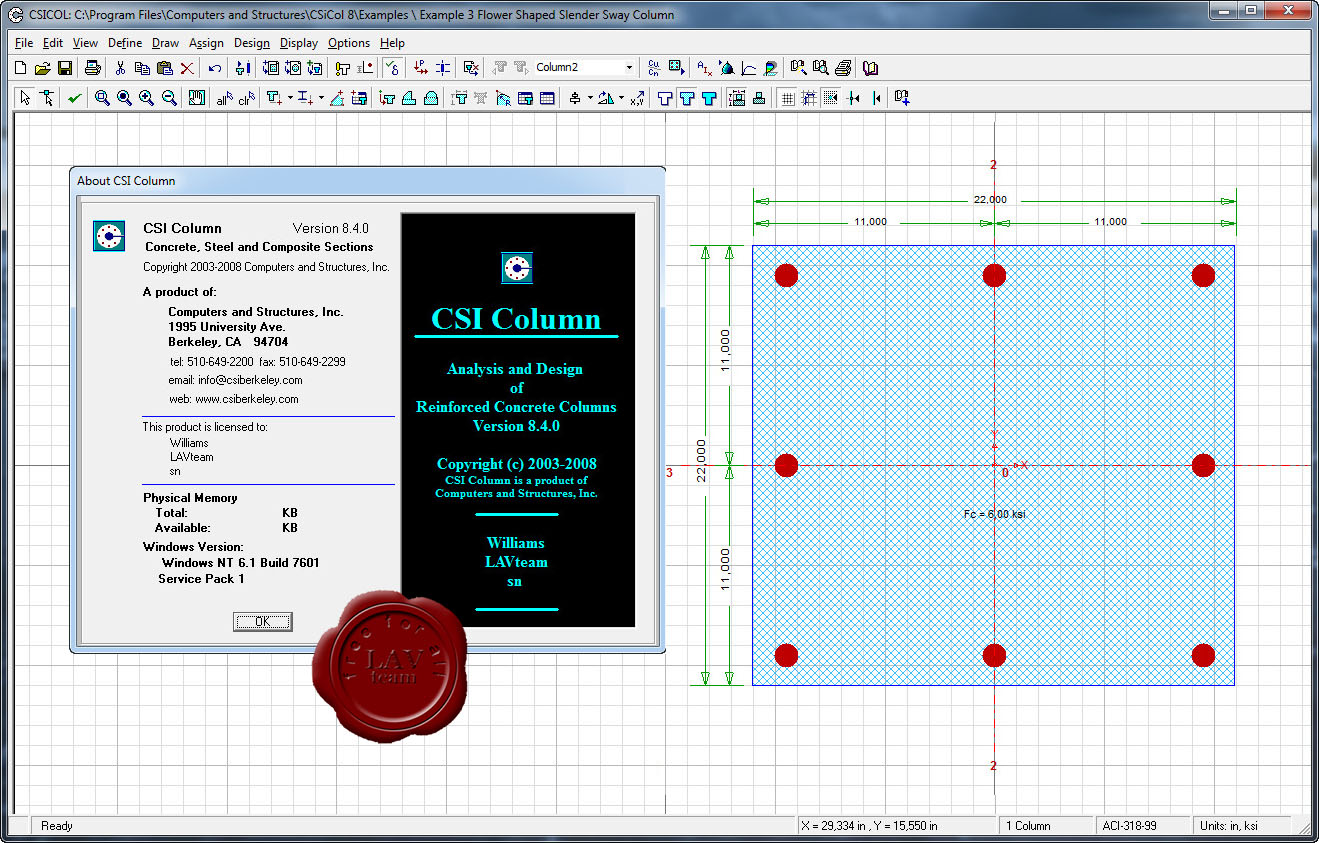Click the x,y coordinates tool icon
This screenshot has height=843, width=1319.
tap(637, 98)
